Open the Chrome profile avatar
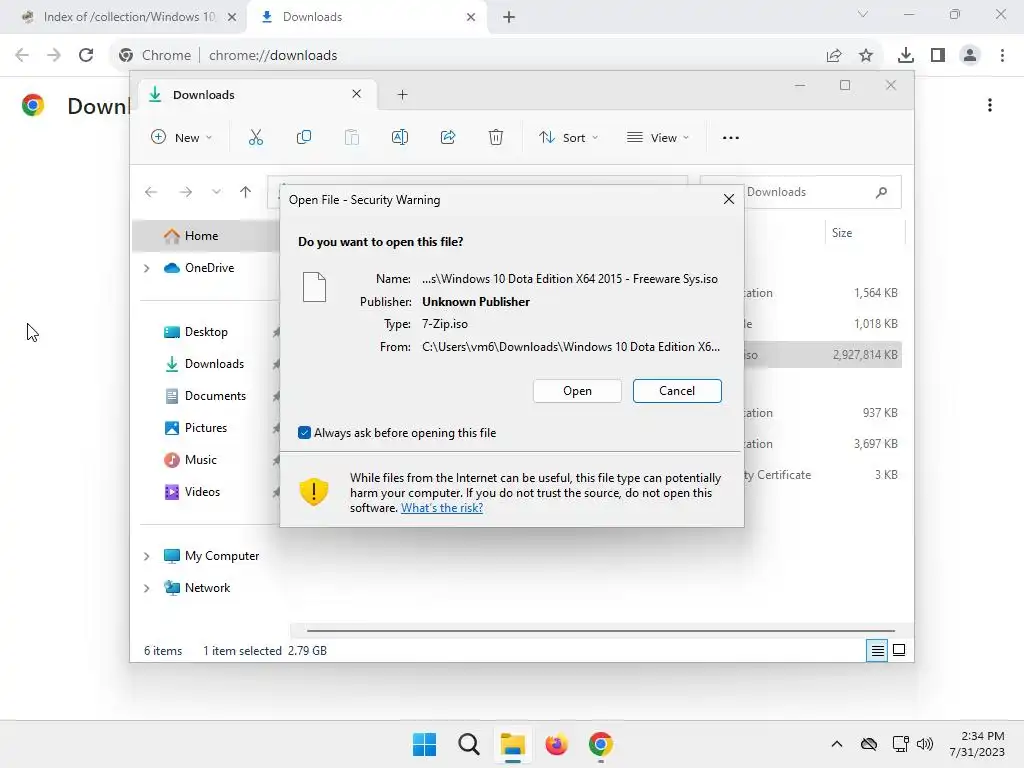Image resolution: width=1024 pixels, height=768 pixels. point(970,56)
